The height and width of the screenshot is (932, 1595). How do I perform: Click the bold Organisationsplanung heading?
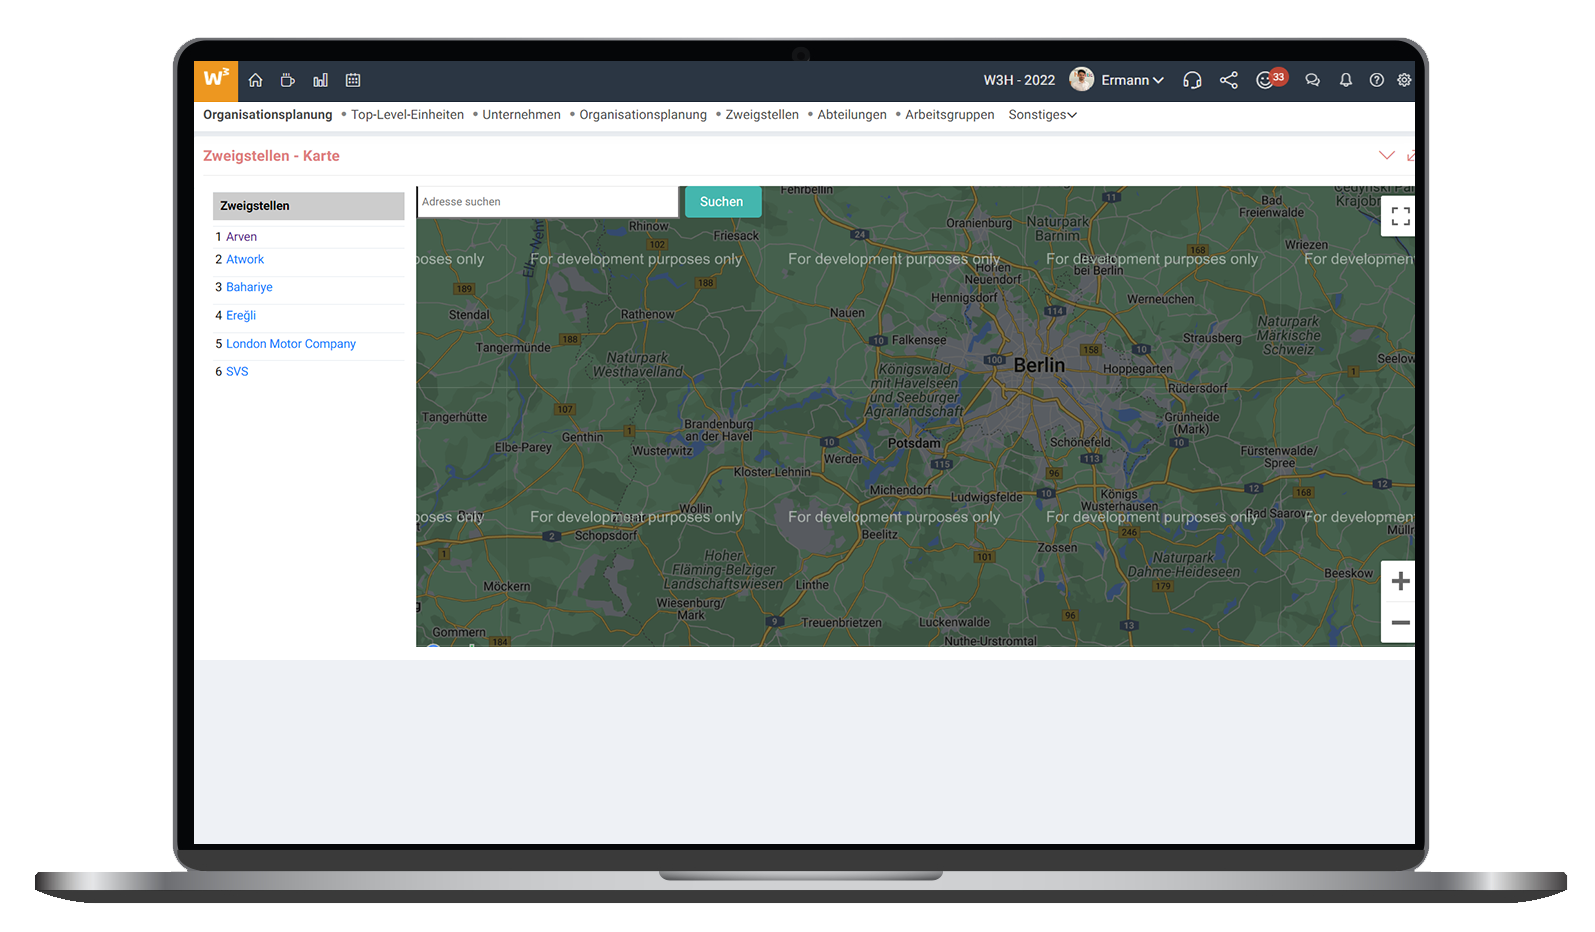click(x=267, y=115)
